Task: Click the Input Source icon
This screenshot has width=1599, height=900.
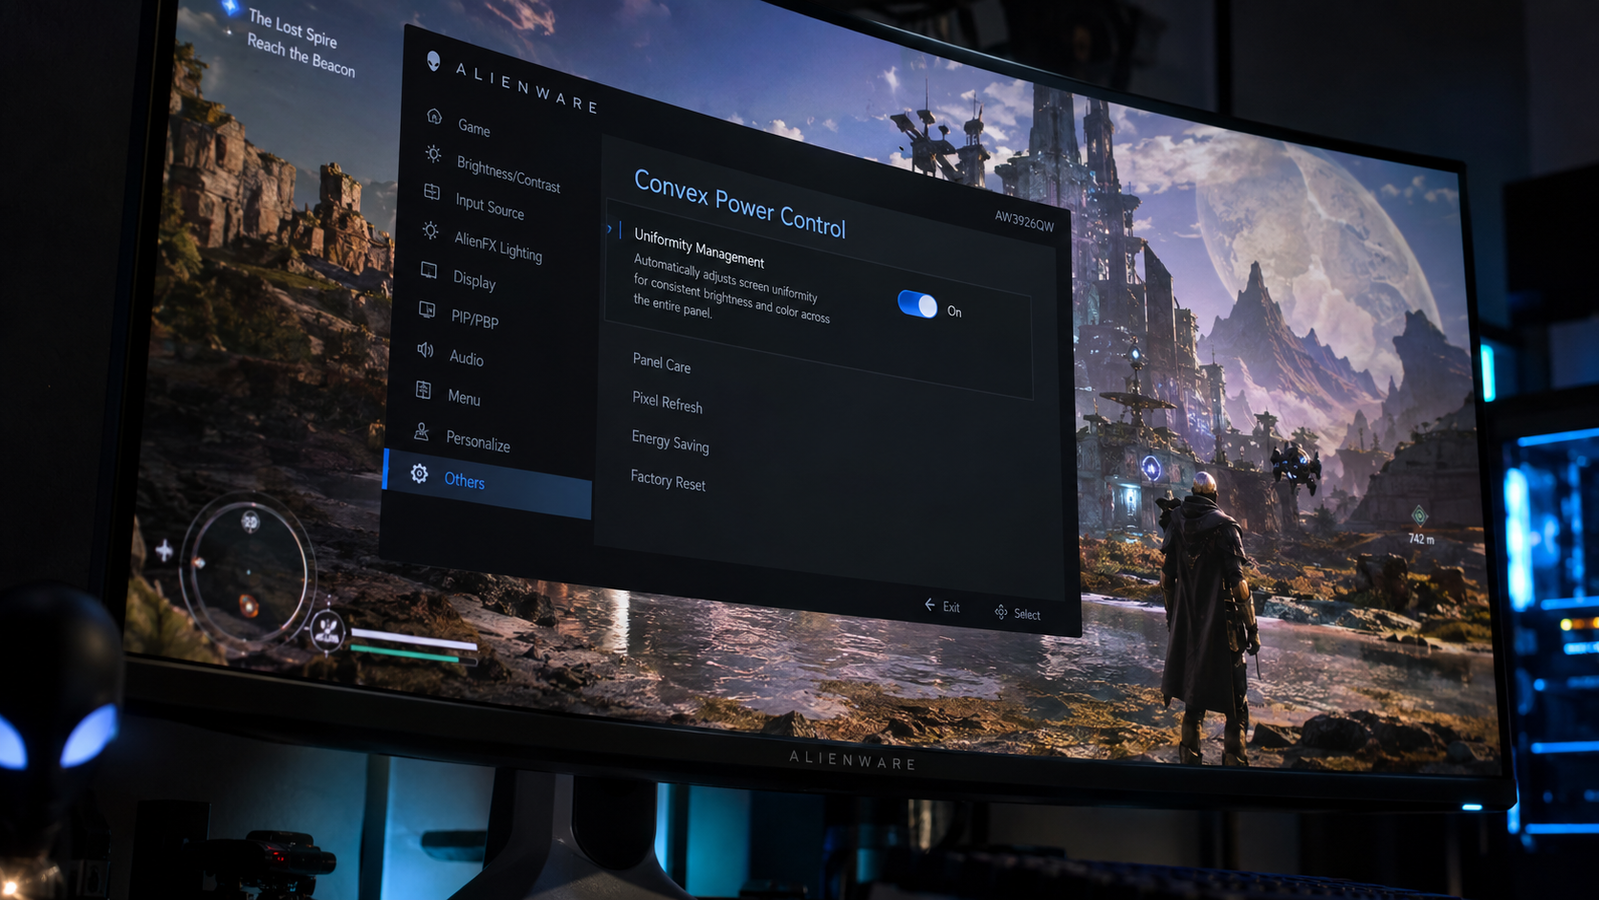Action: 432,191
